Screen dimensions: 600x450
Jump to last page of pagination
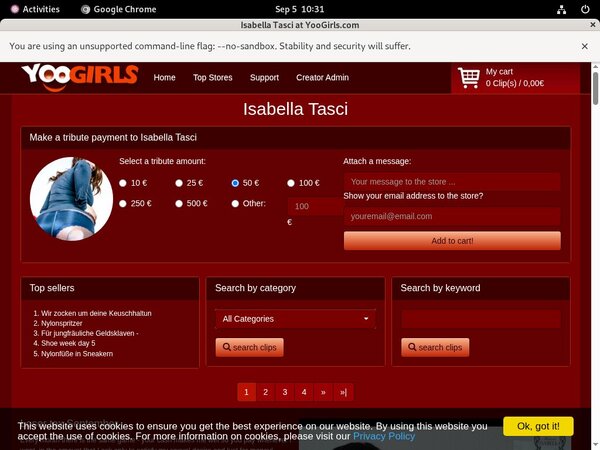[x=343, y=392]
